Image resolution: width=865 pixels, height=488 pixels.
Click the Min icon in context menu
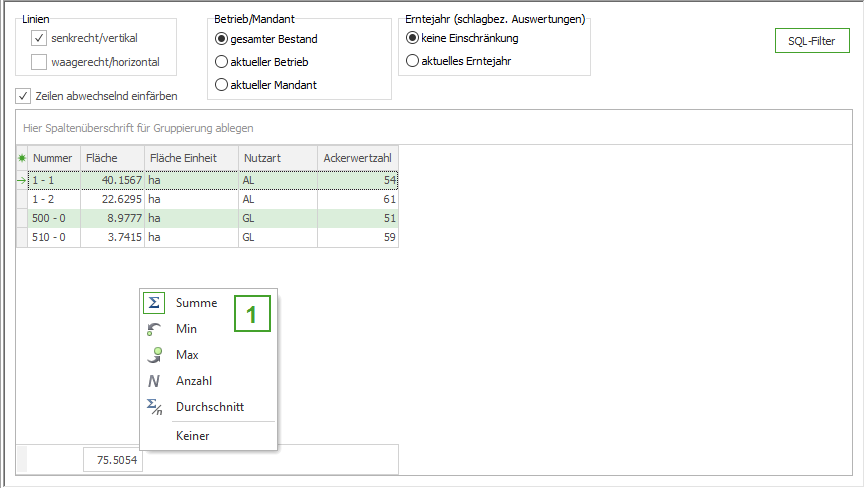153,329
